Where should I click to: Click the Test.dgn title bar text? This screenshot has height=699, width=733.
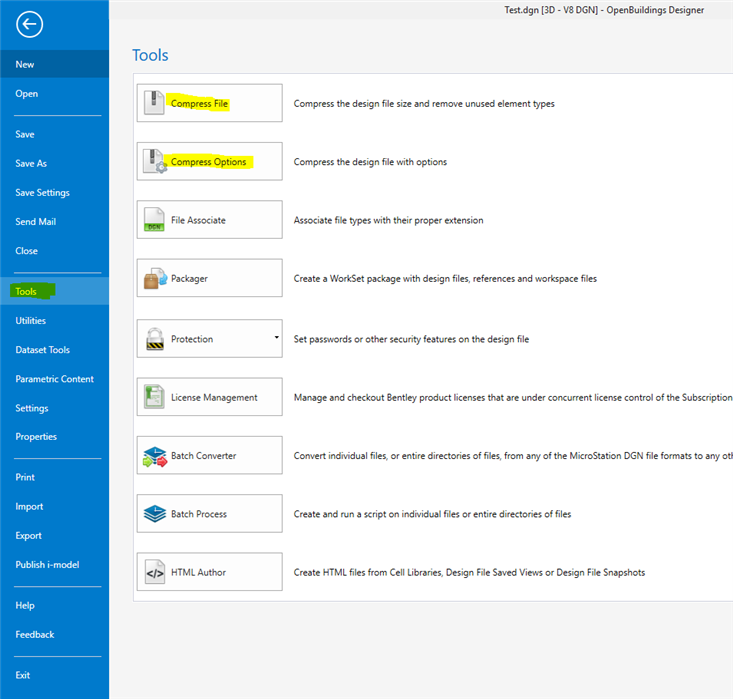[x=604, y=10]
